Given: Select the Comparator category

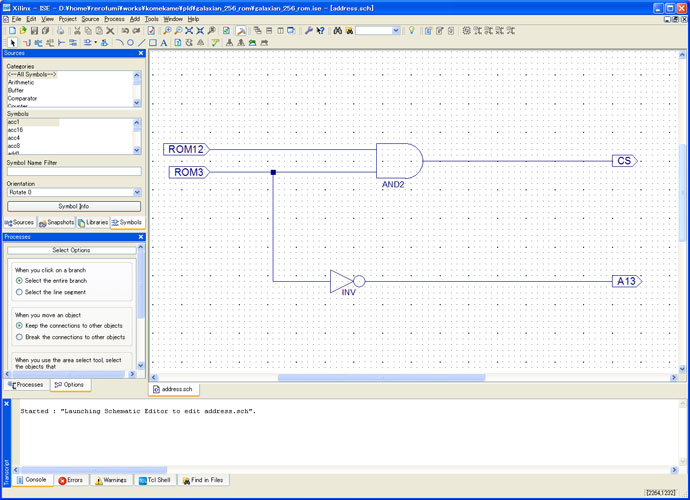Looking at the screenshot, I should pyautogui.click(x=22, y=98).
